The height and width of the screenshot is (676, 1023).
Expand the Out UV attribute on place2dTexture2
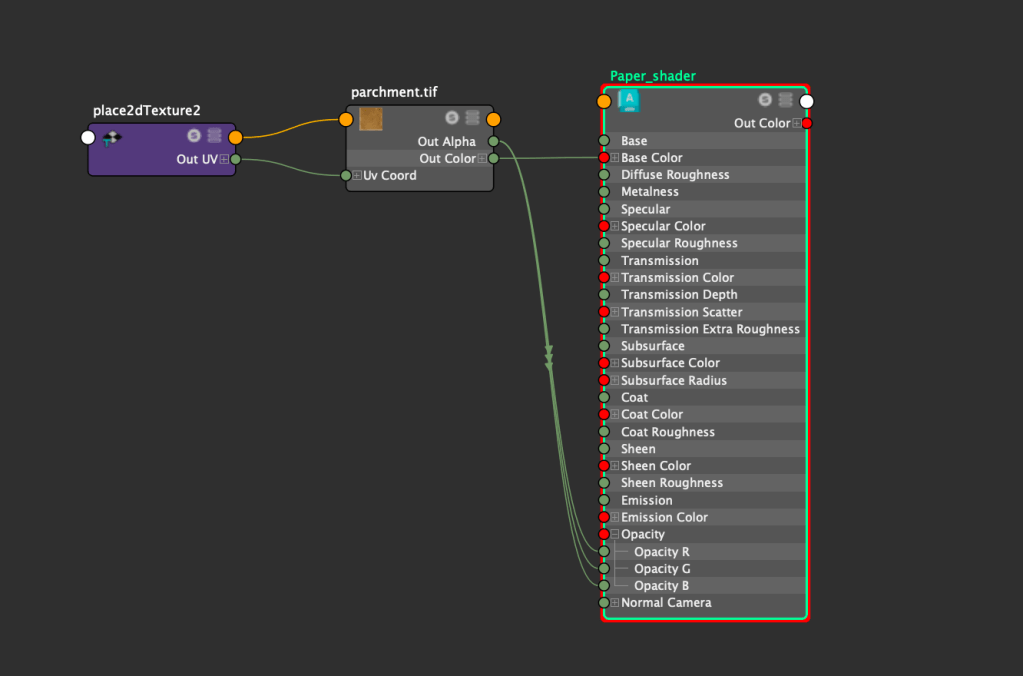(222, 159)
